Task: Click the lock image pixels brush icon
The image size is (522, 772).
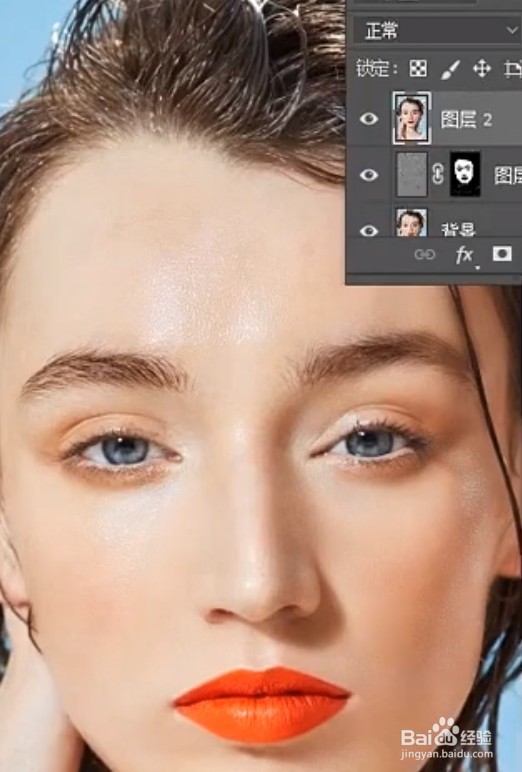Action: tap(450, 69)
